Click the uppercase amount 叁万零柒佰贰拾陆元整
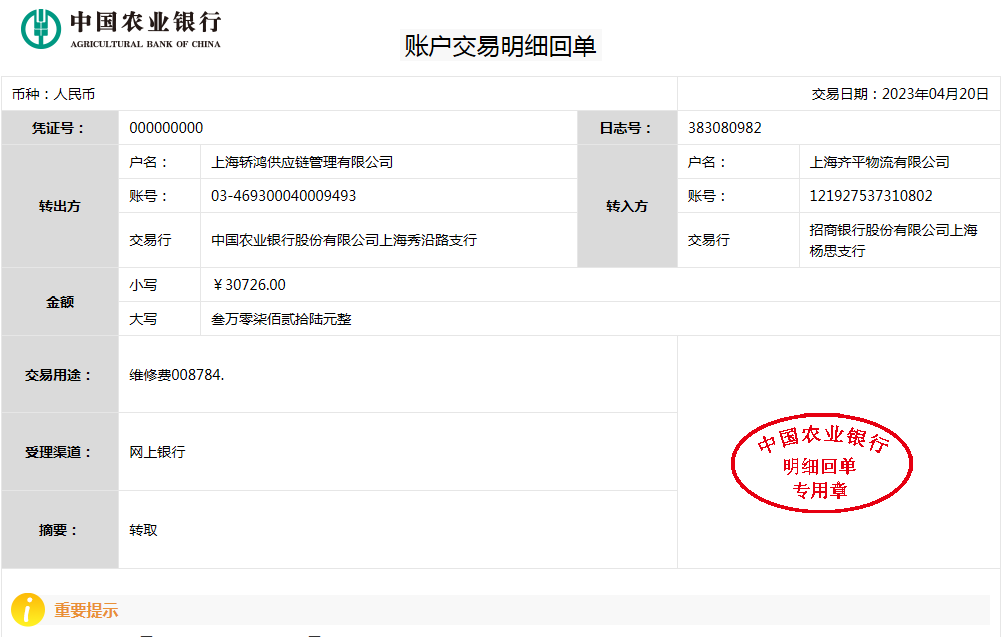 [x=281, y=319]
